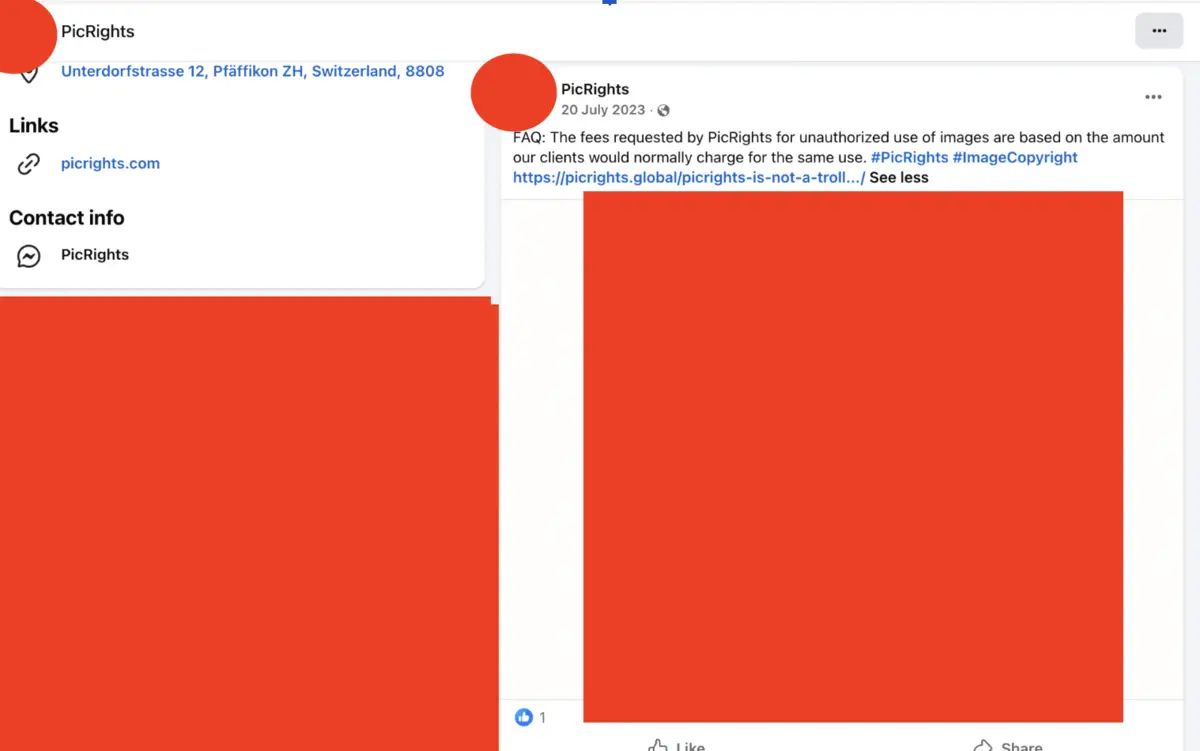Like the PicRights post
This screenshot has height=751, width=1200.
click(676, 746)
